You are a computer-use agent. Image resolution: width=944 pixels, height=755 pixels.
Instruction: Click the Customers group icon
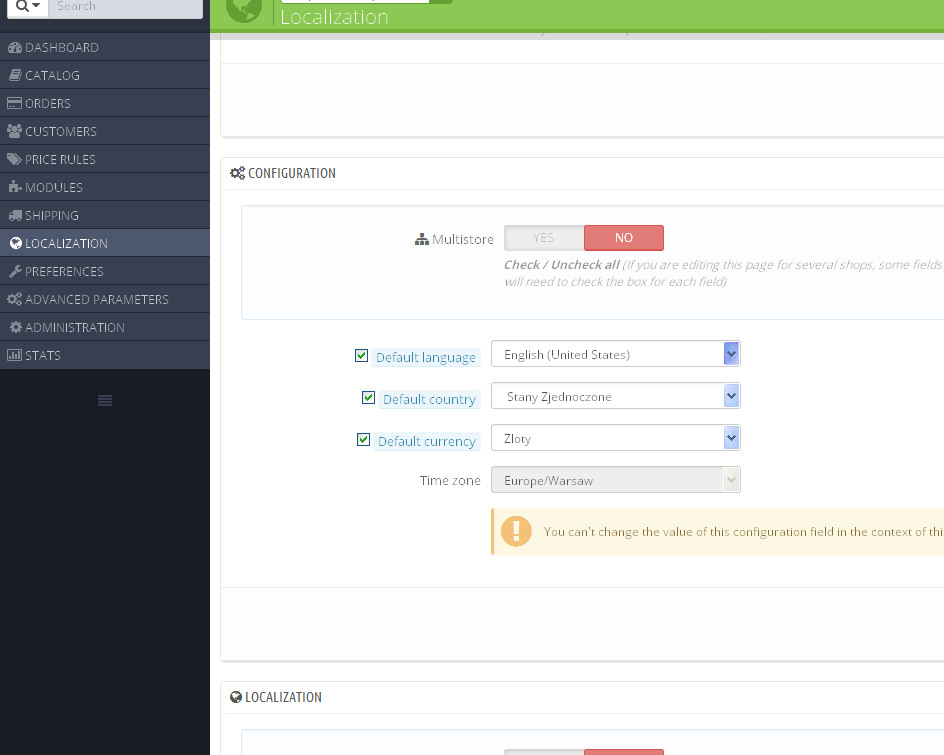tap(14, 131)
